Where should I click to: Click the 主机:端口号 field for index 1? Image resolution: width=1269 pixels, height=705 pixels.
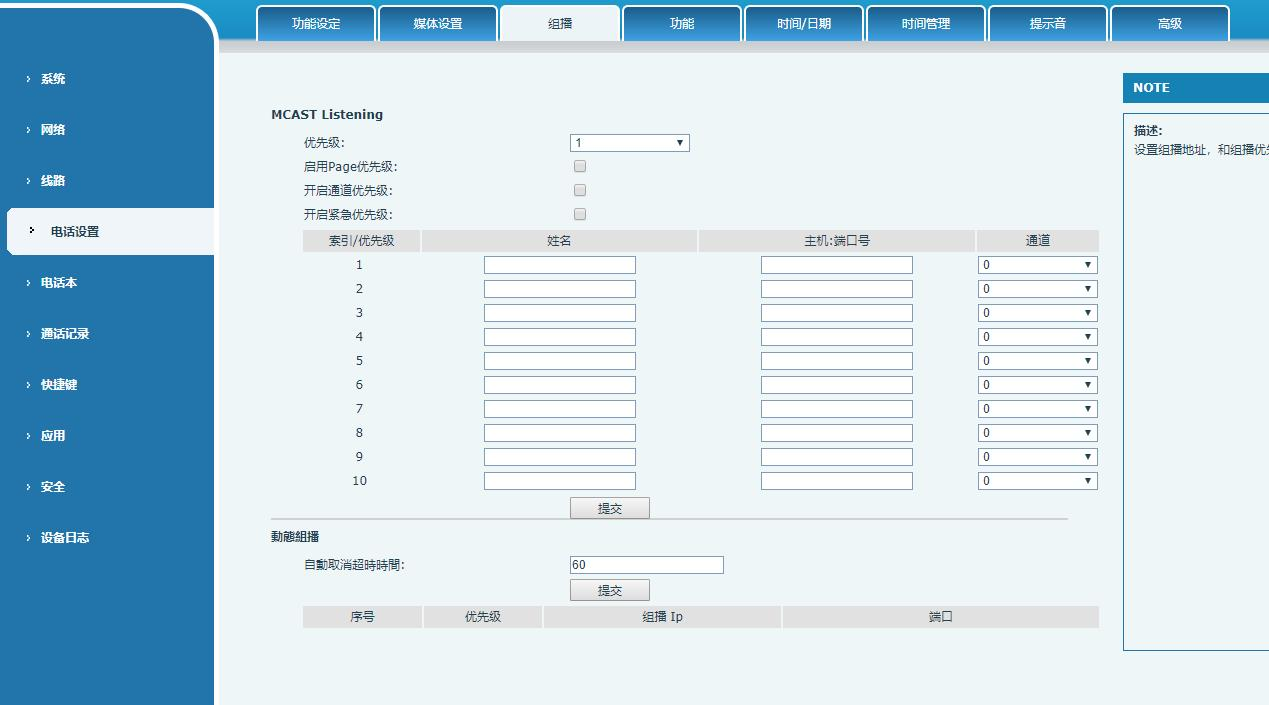(x=837, y=265)
